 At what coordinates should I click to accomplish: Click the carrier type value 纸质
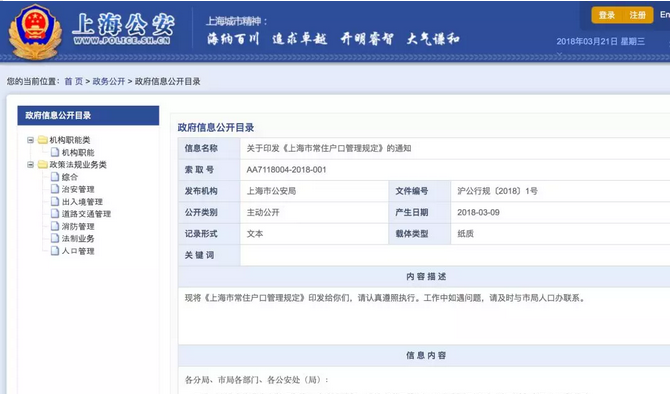point(465,234)
